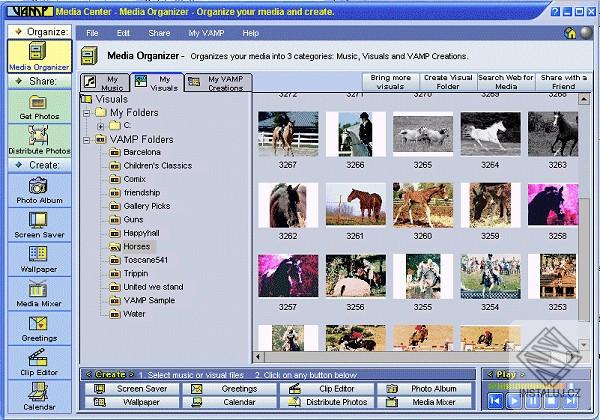Open the My VAMP menu

click(x=206, y=33)
